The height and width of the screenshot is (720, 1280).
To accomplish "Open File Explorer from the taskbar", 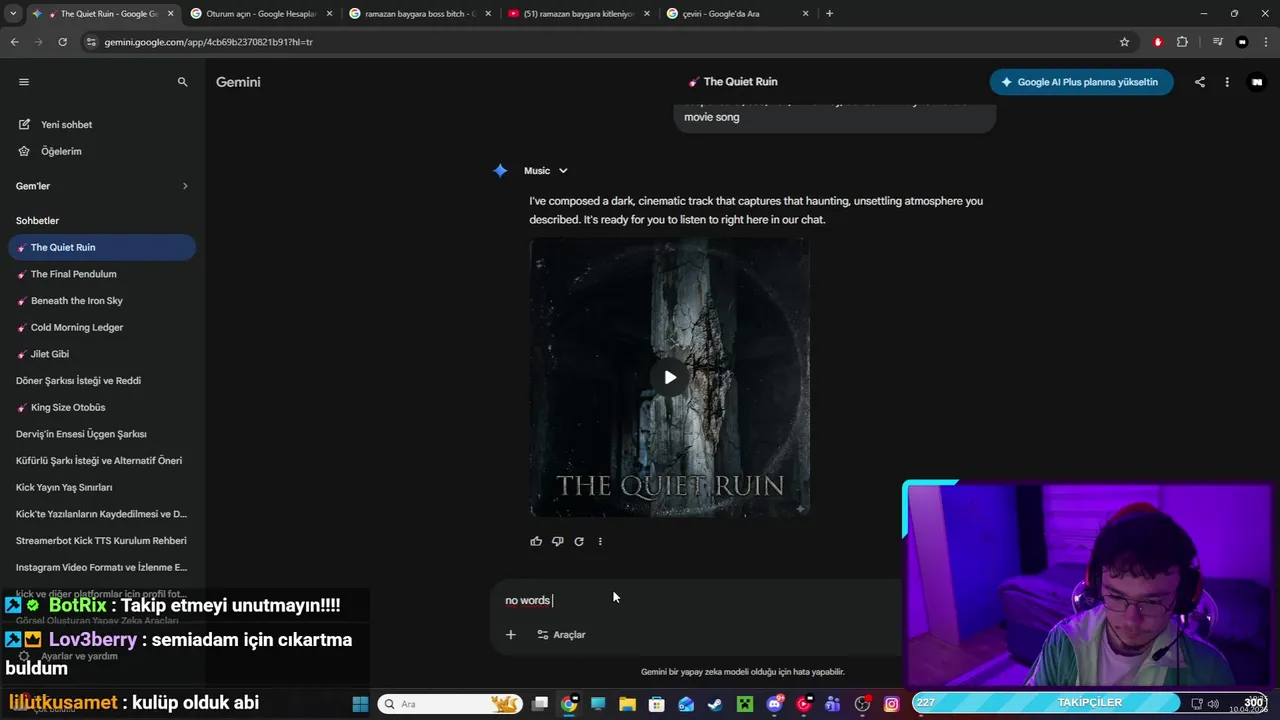I will tap(627, 704).
